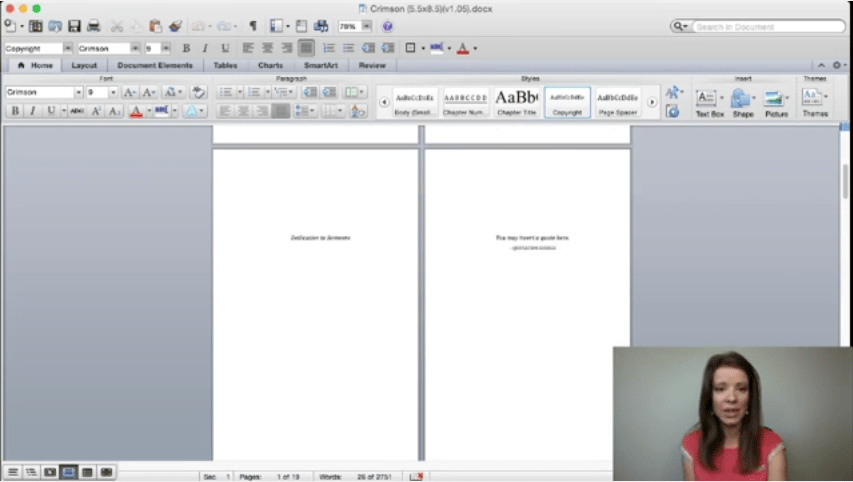Image resolution: width=853 pixels, height=482 pixels.
Task: Open the Copyright style dropdown in formatting bar
Action: pos(68,48)
